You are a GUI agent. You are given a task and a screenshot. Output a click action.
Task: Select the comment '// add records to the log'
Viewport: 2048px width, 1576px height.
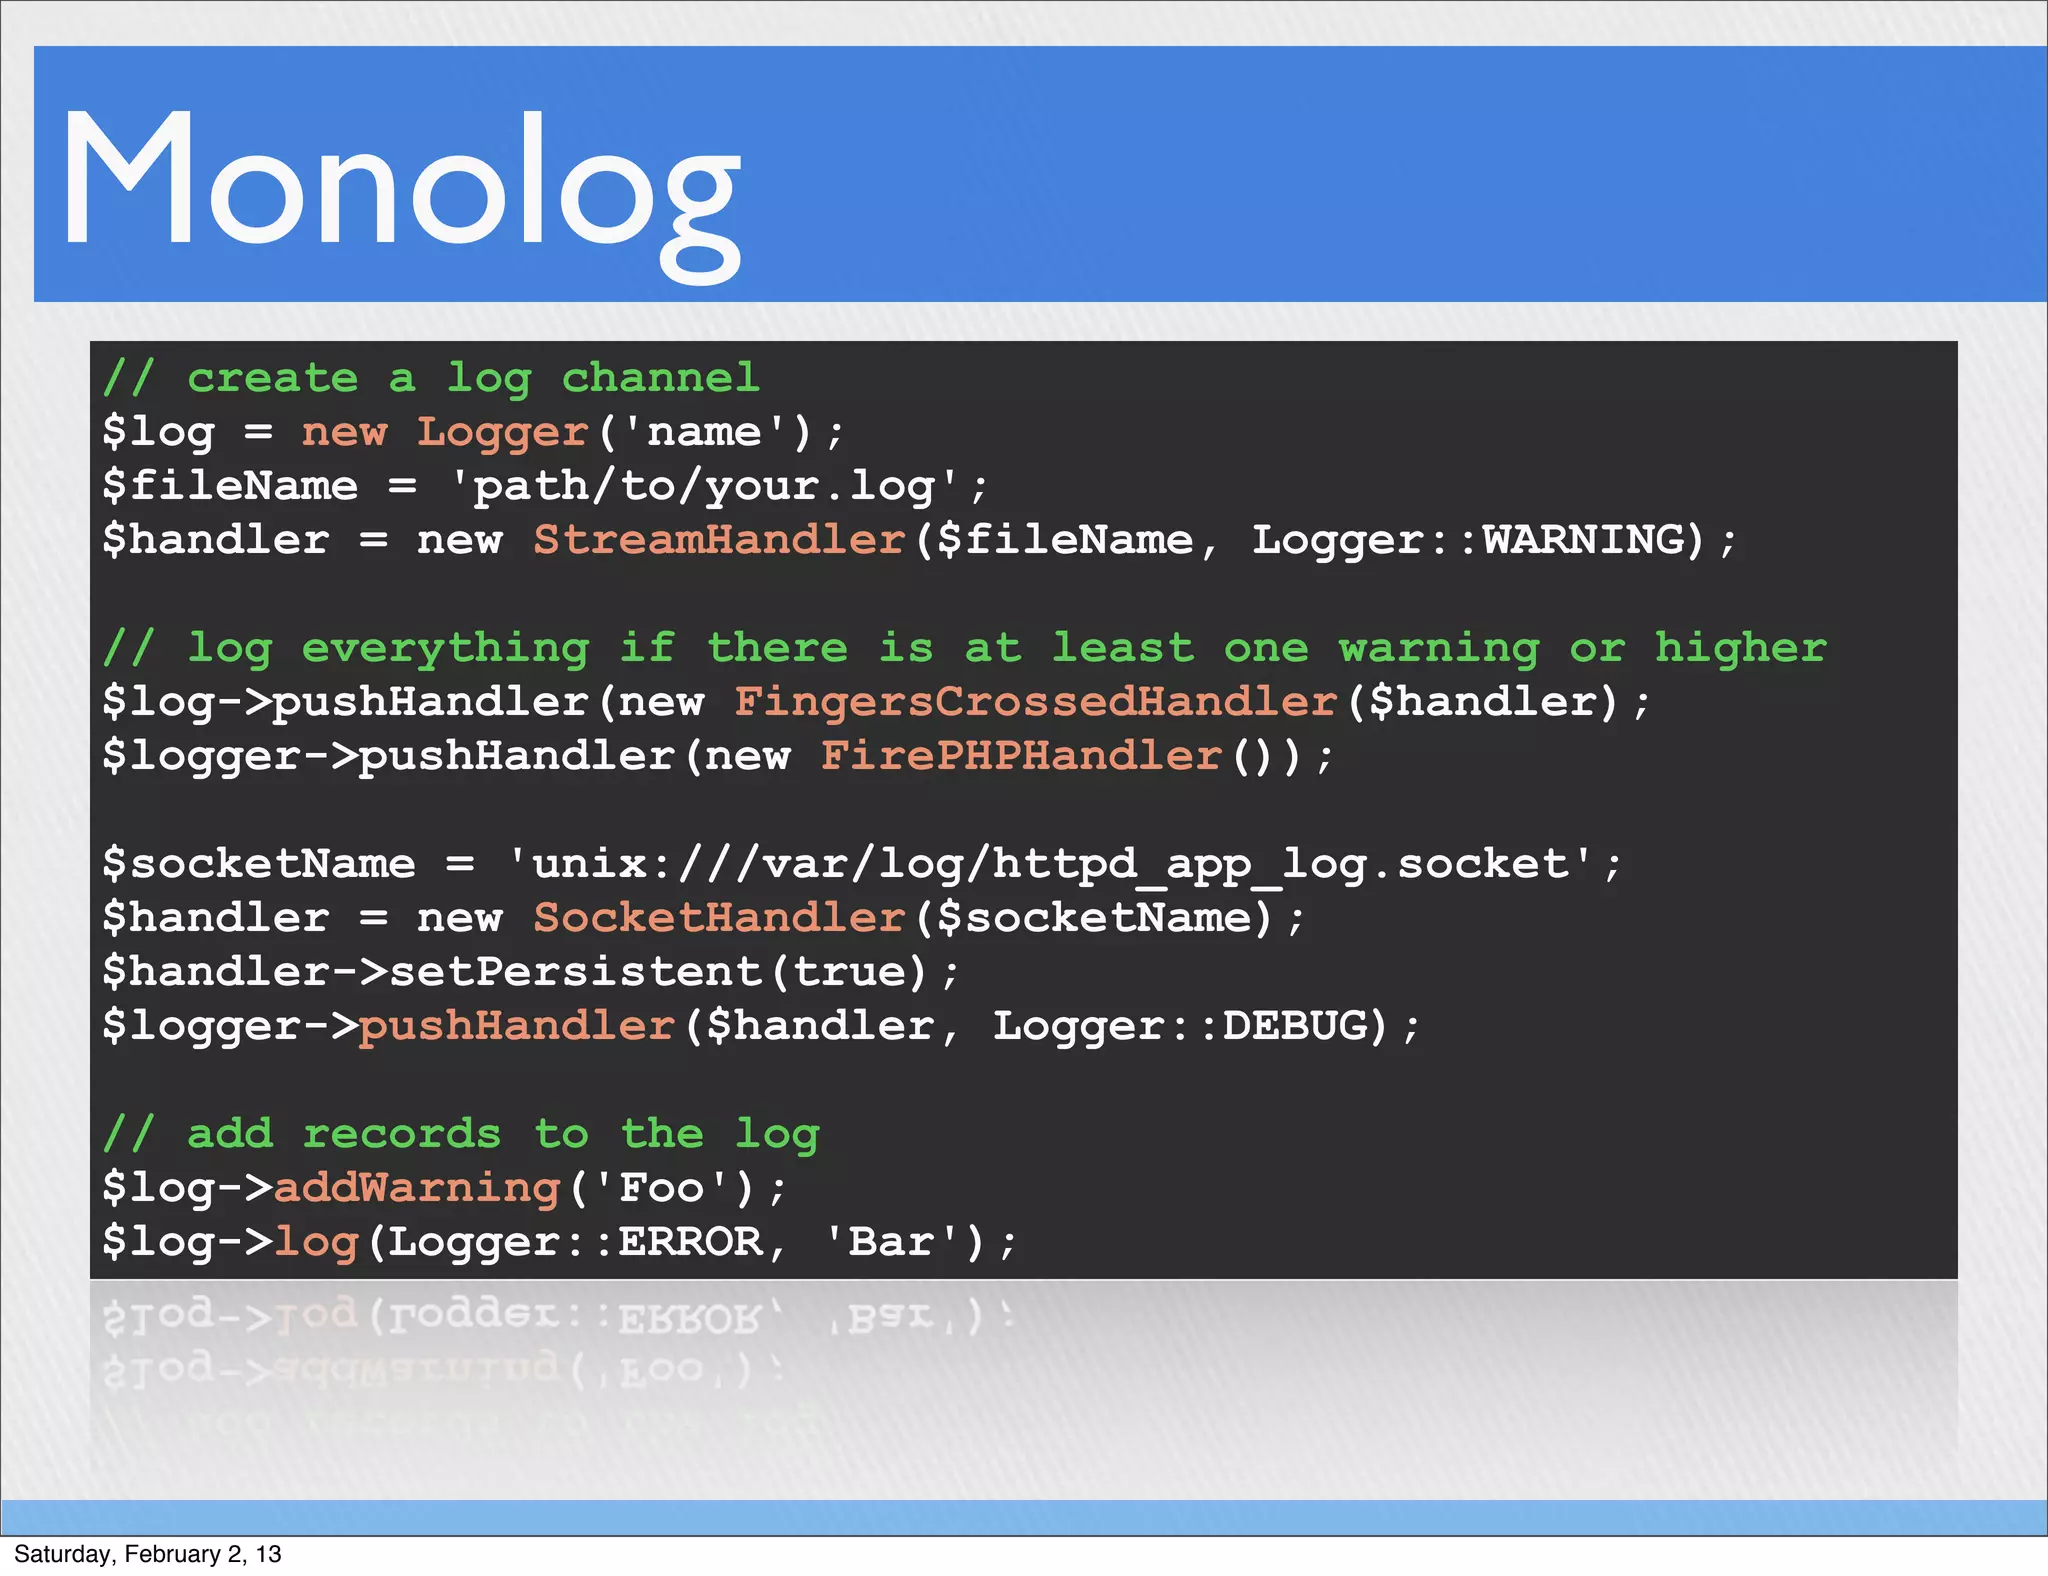[x=461, y=1135]
